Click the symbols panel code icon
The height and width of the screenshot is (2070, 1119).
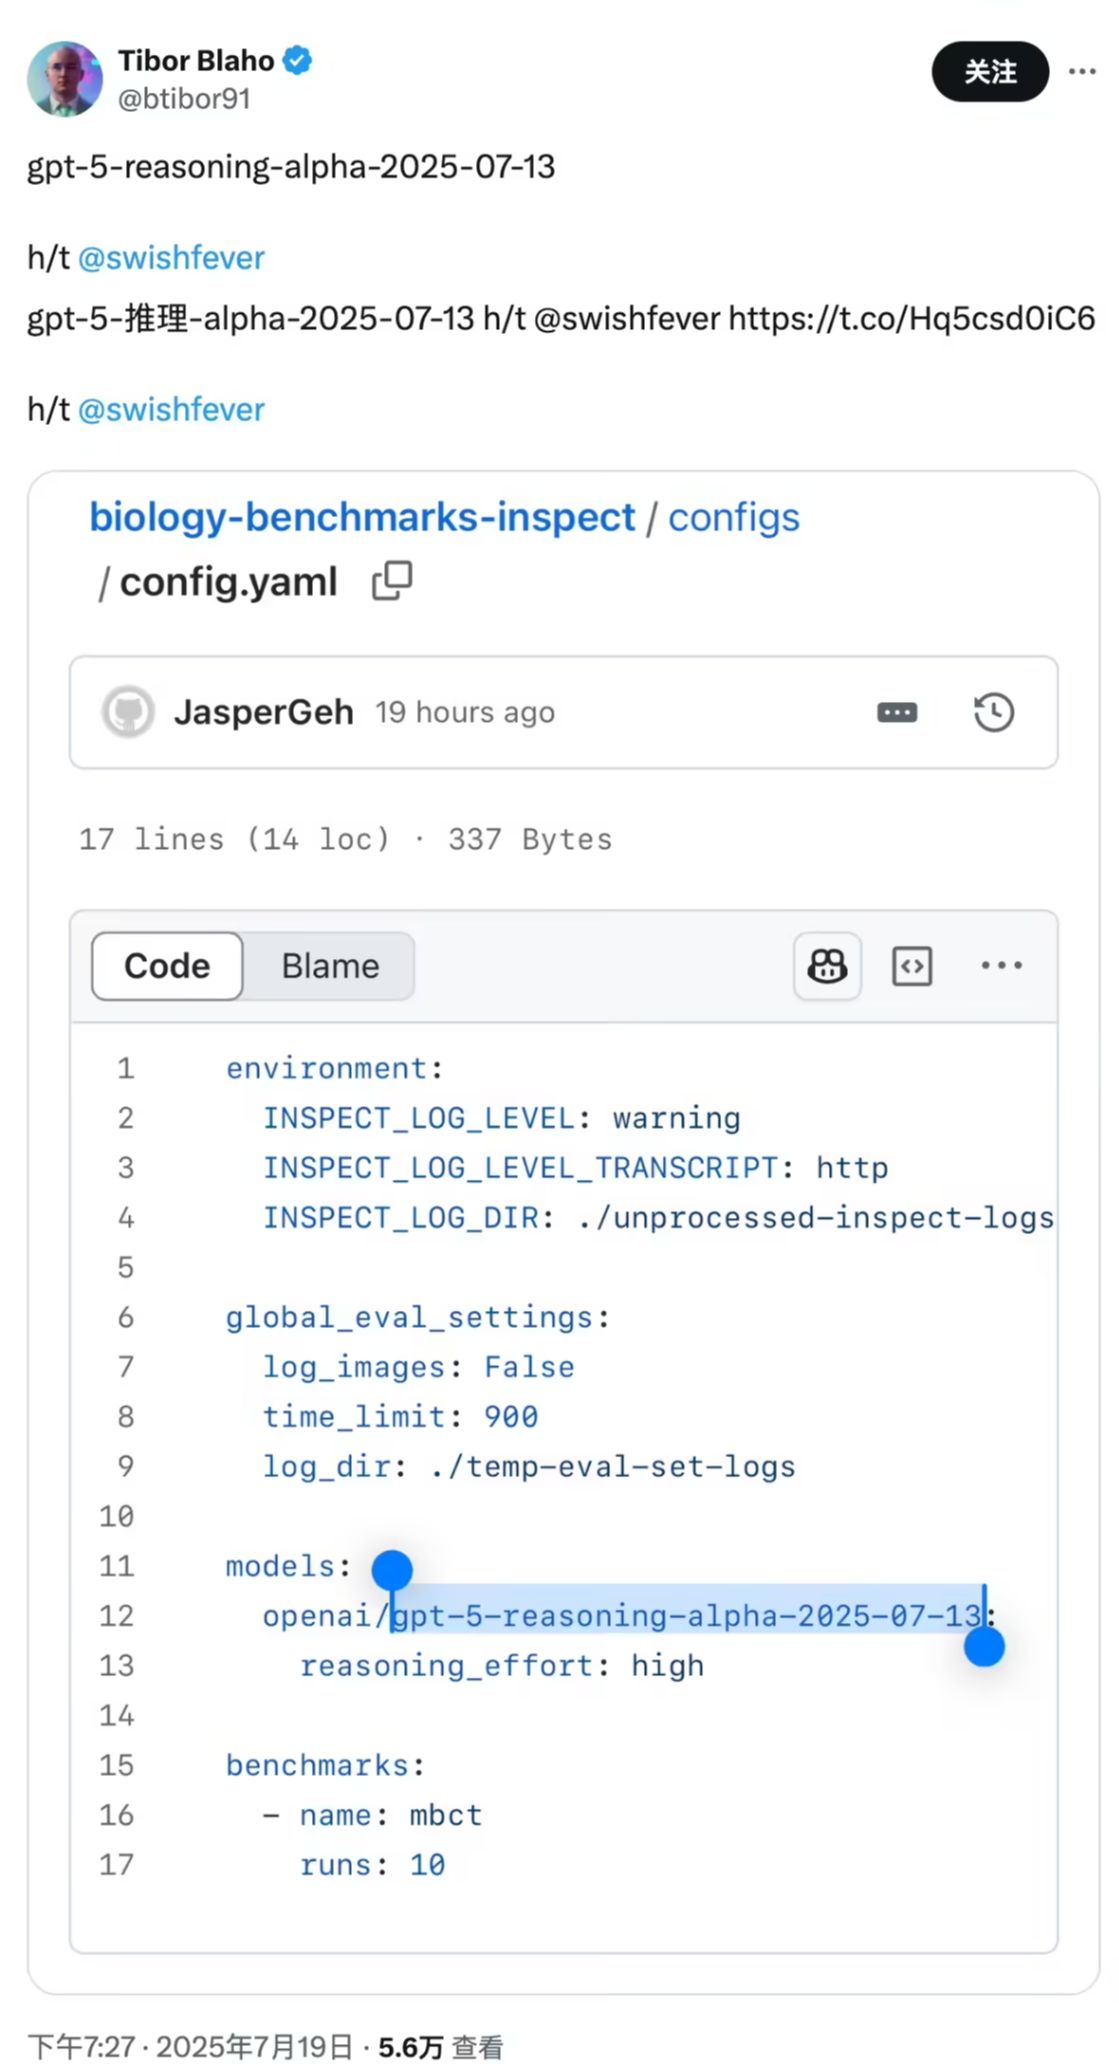pyautogui.click(x=911, y=966)
